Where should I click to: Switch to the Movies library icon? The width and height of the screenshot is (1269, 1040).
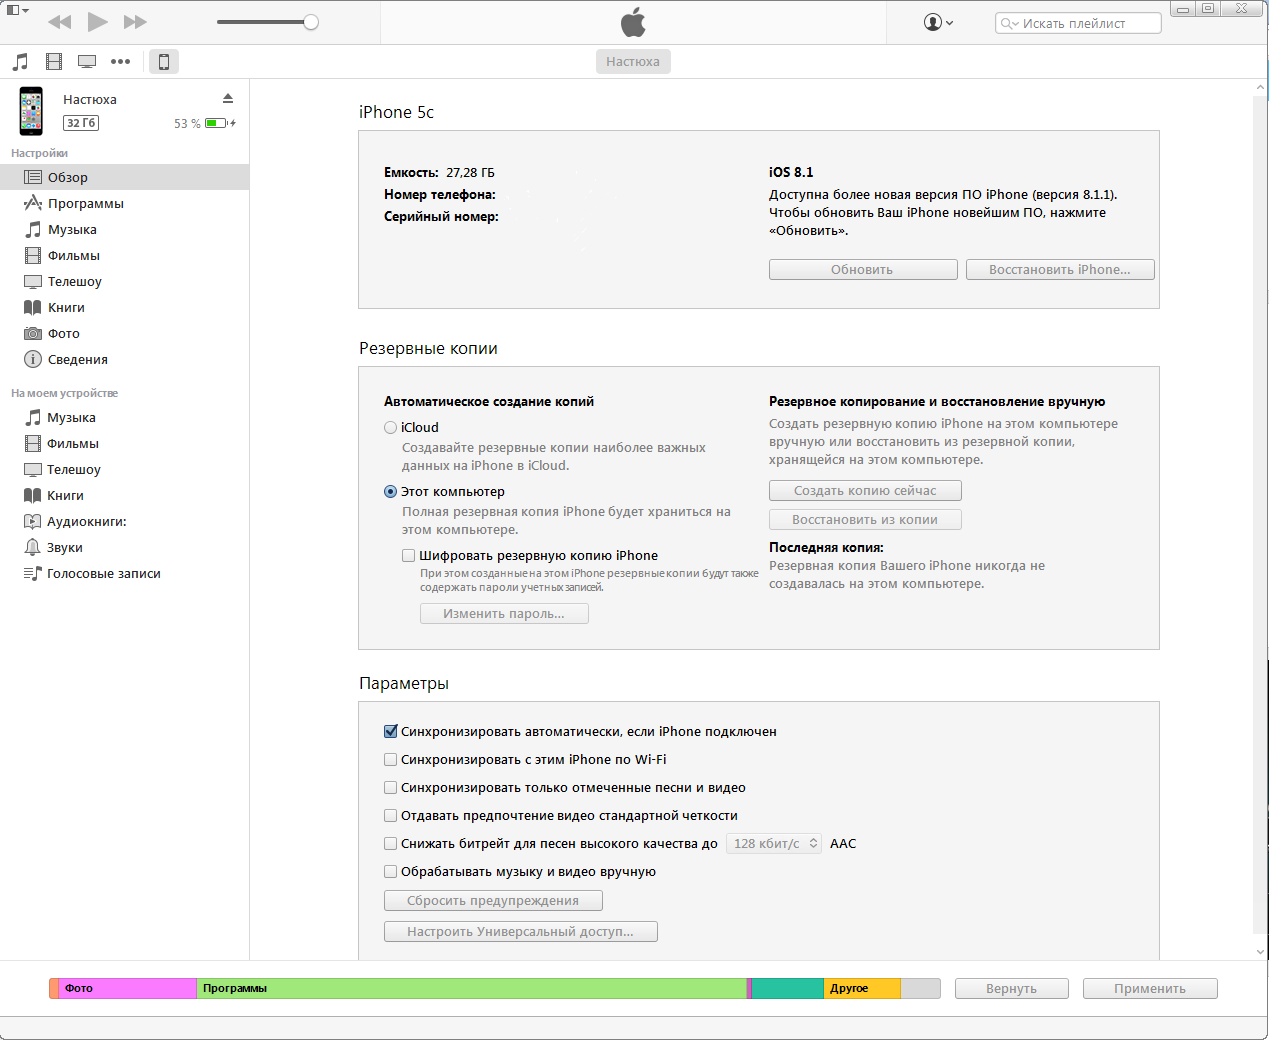point(54,62)
